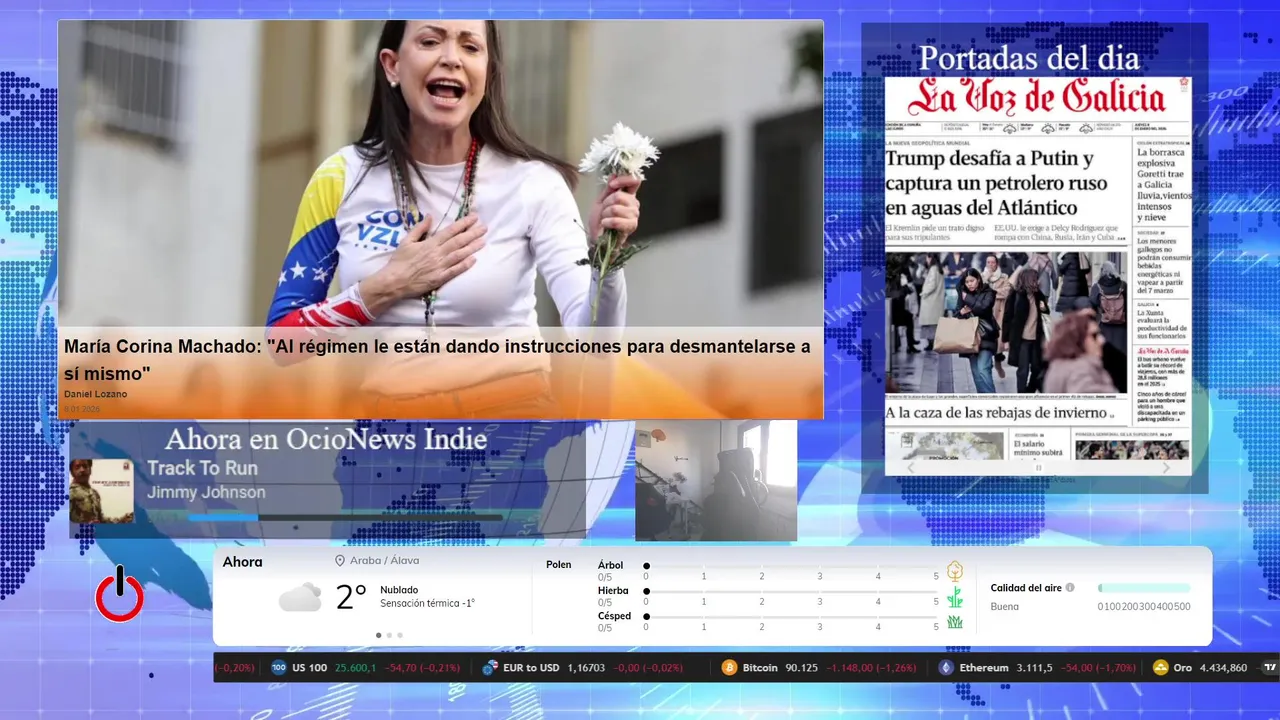Go to next newspaper cover arrow
The width and height of the screenshot is (1280, 720).
(x=1166, y=467)
